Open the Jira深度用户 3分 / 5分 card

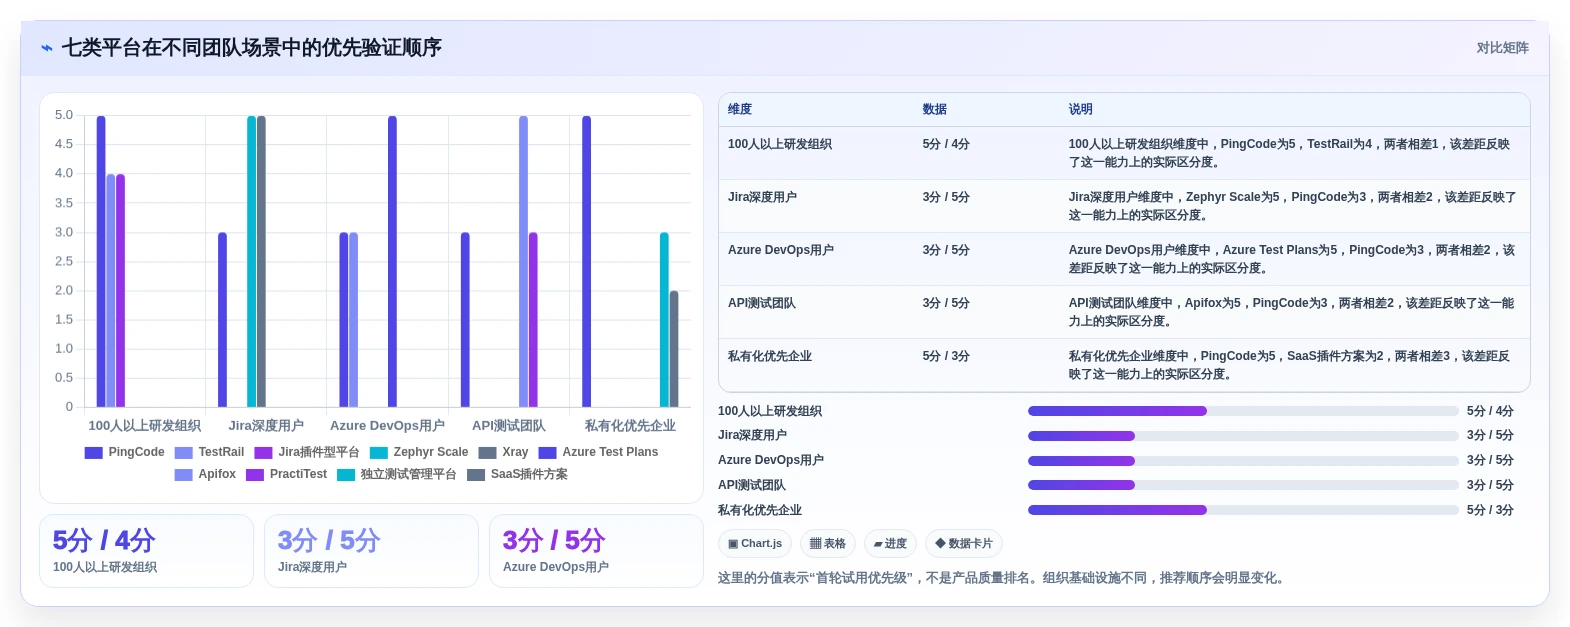pyautogui.click(x=371, y=551)
